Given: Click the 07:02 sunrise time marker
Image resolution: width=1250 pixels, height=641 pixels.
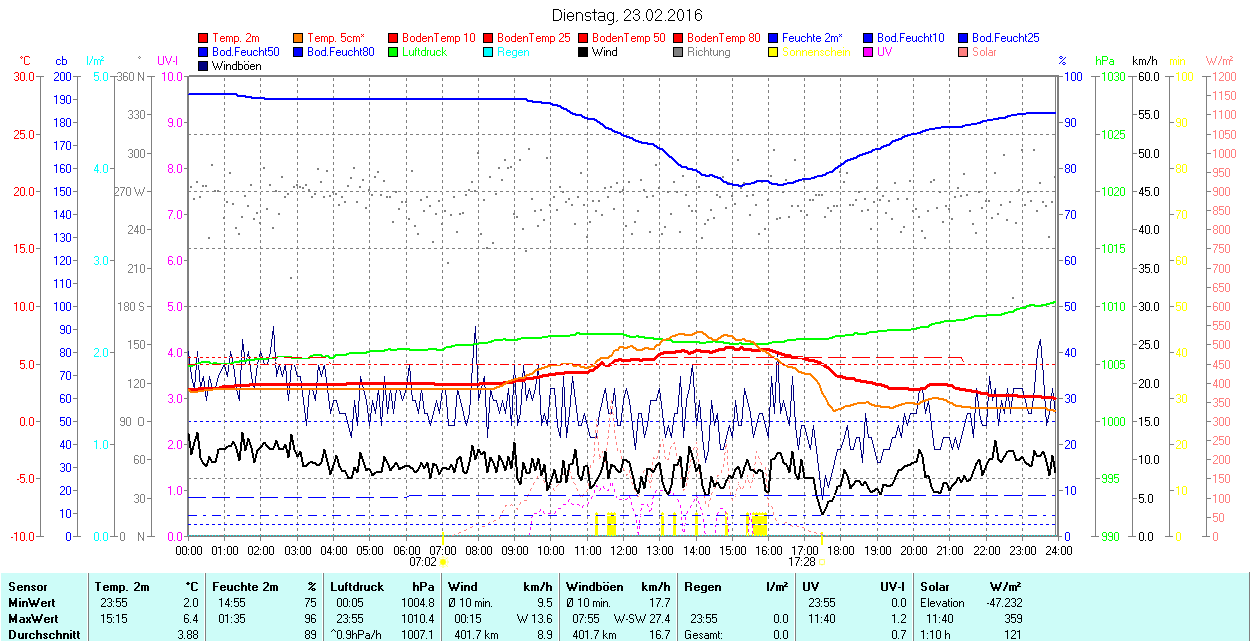Looking at the screenshot, I should (x=423, y=562).
